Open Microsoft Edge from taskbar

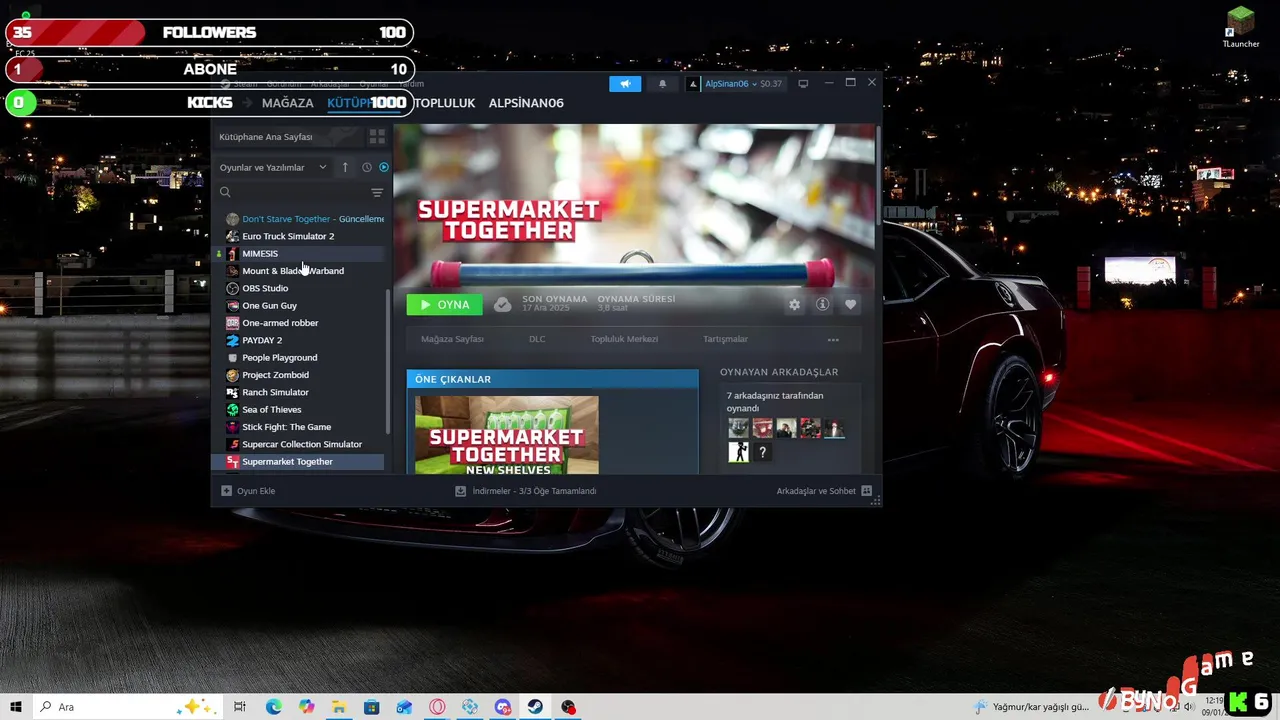pos(273,706)
